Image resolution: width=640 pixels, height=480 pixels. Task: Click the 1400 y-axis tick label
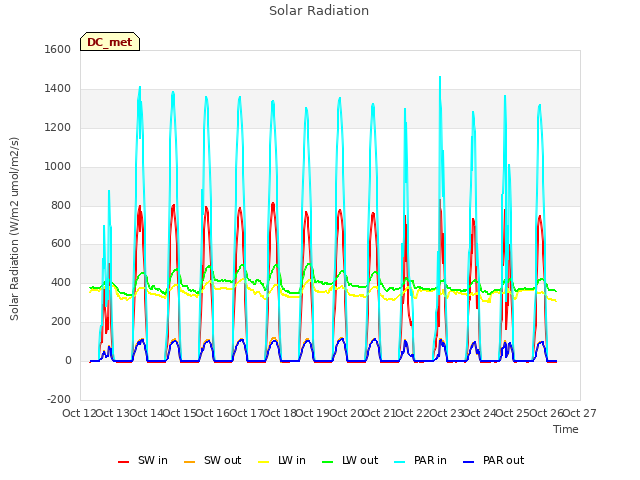point(58,89)
